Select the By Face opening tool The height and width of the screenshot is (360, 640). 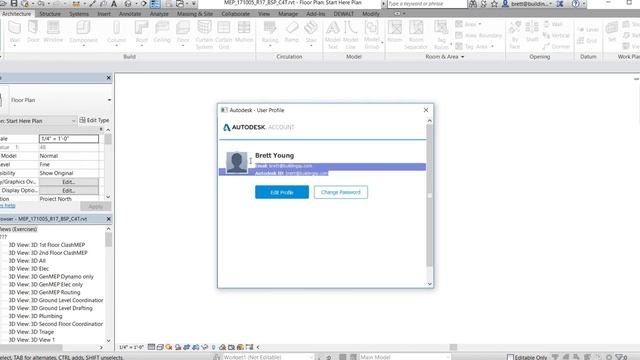tap(515, 35)
